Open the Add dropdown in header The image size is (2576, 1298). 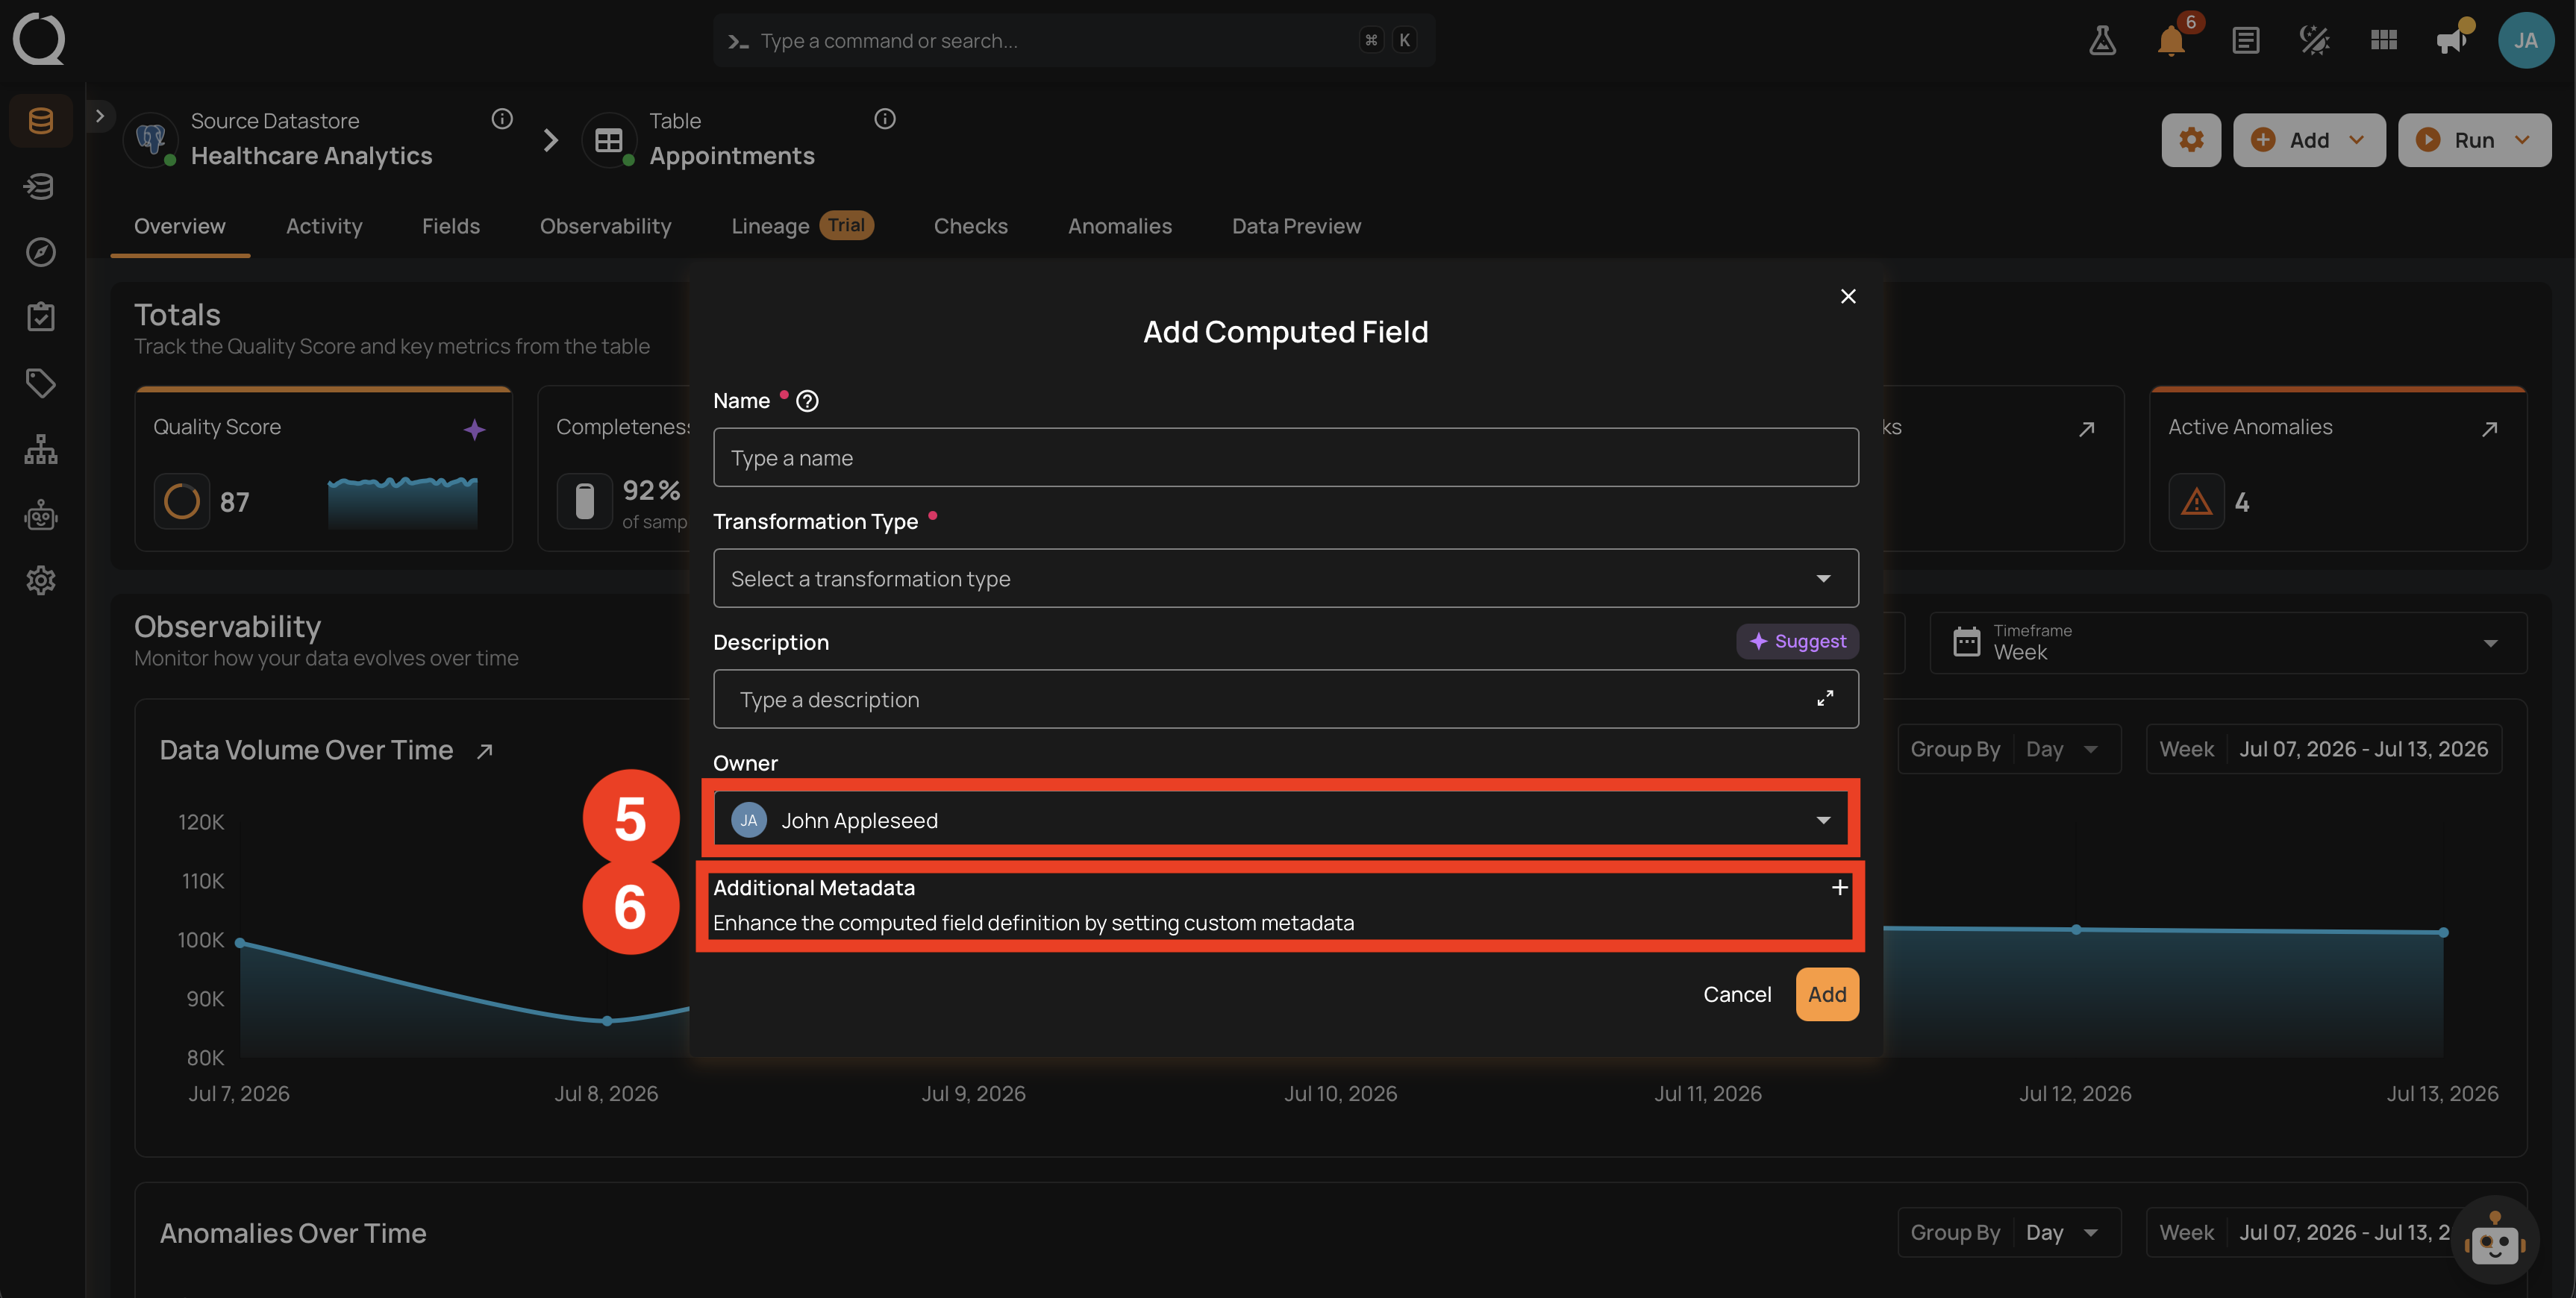tap(2309, 140)
